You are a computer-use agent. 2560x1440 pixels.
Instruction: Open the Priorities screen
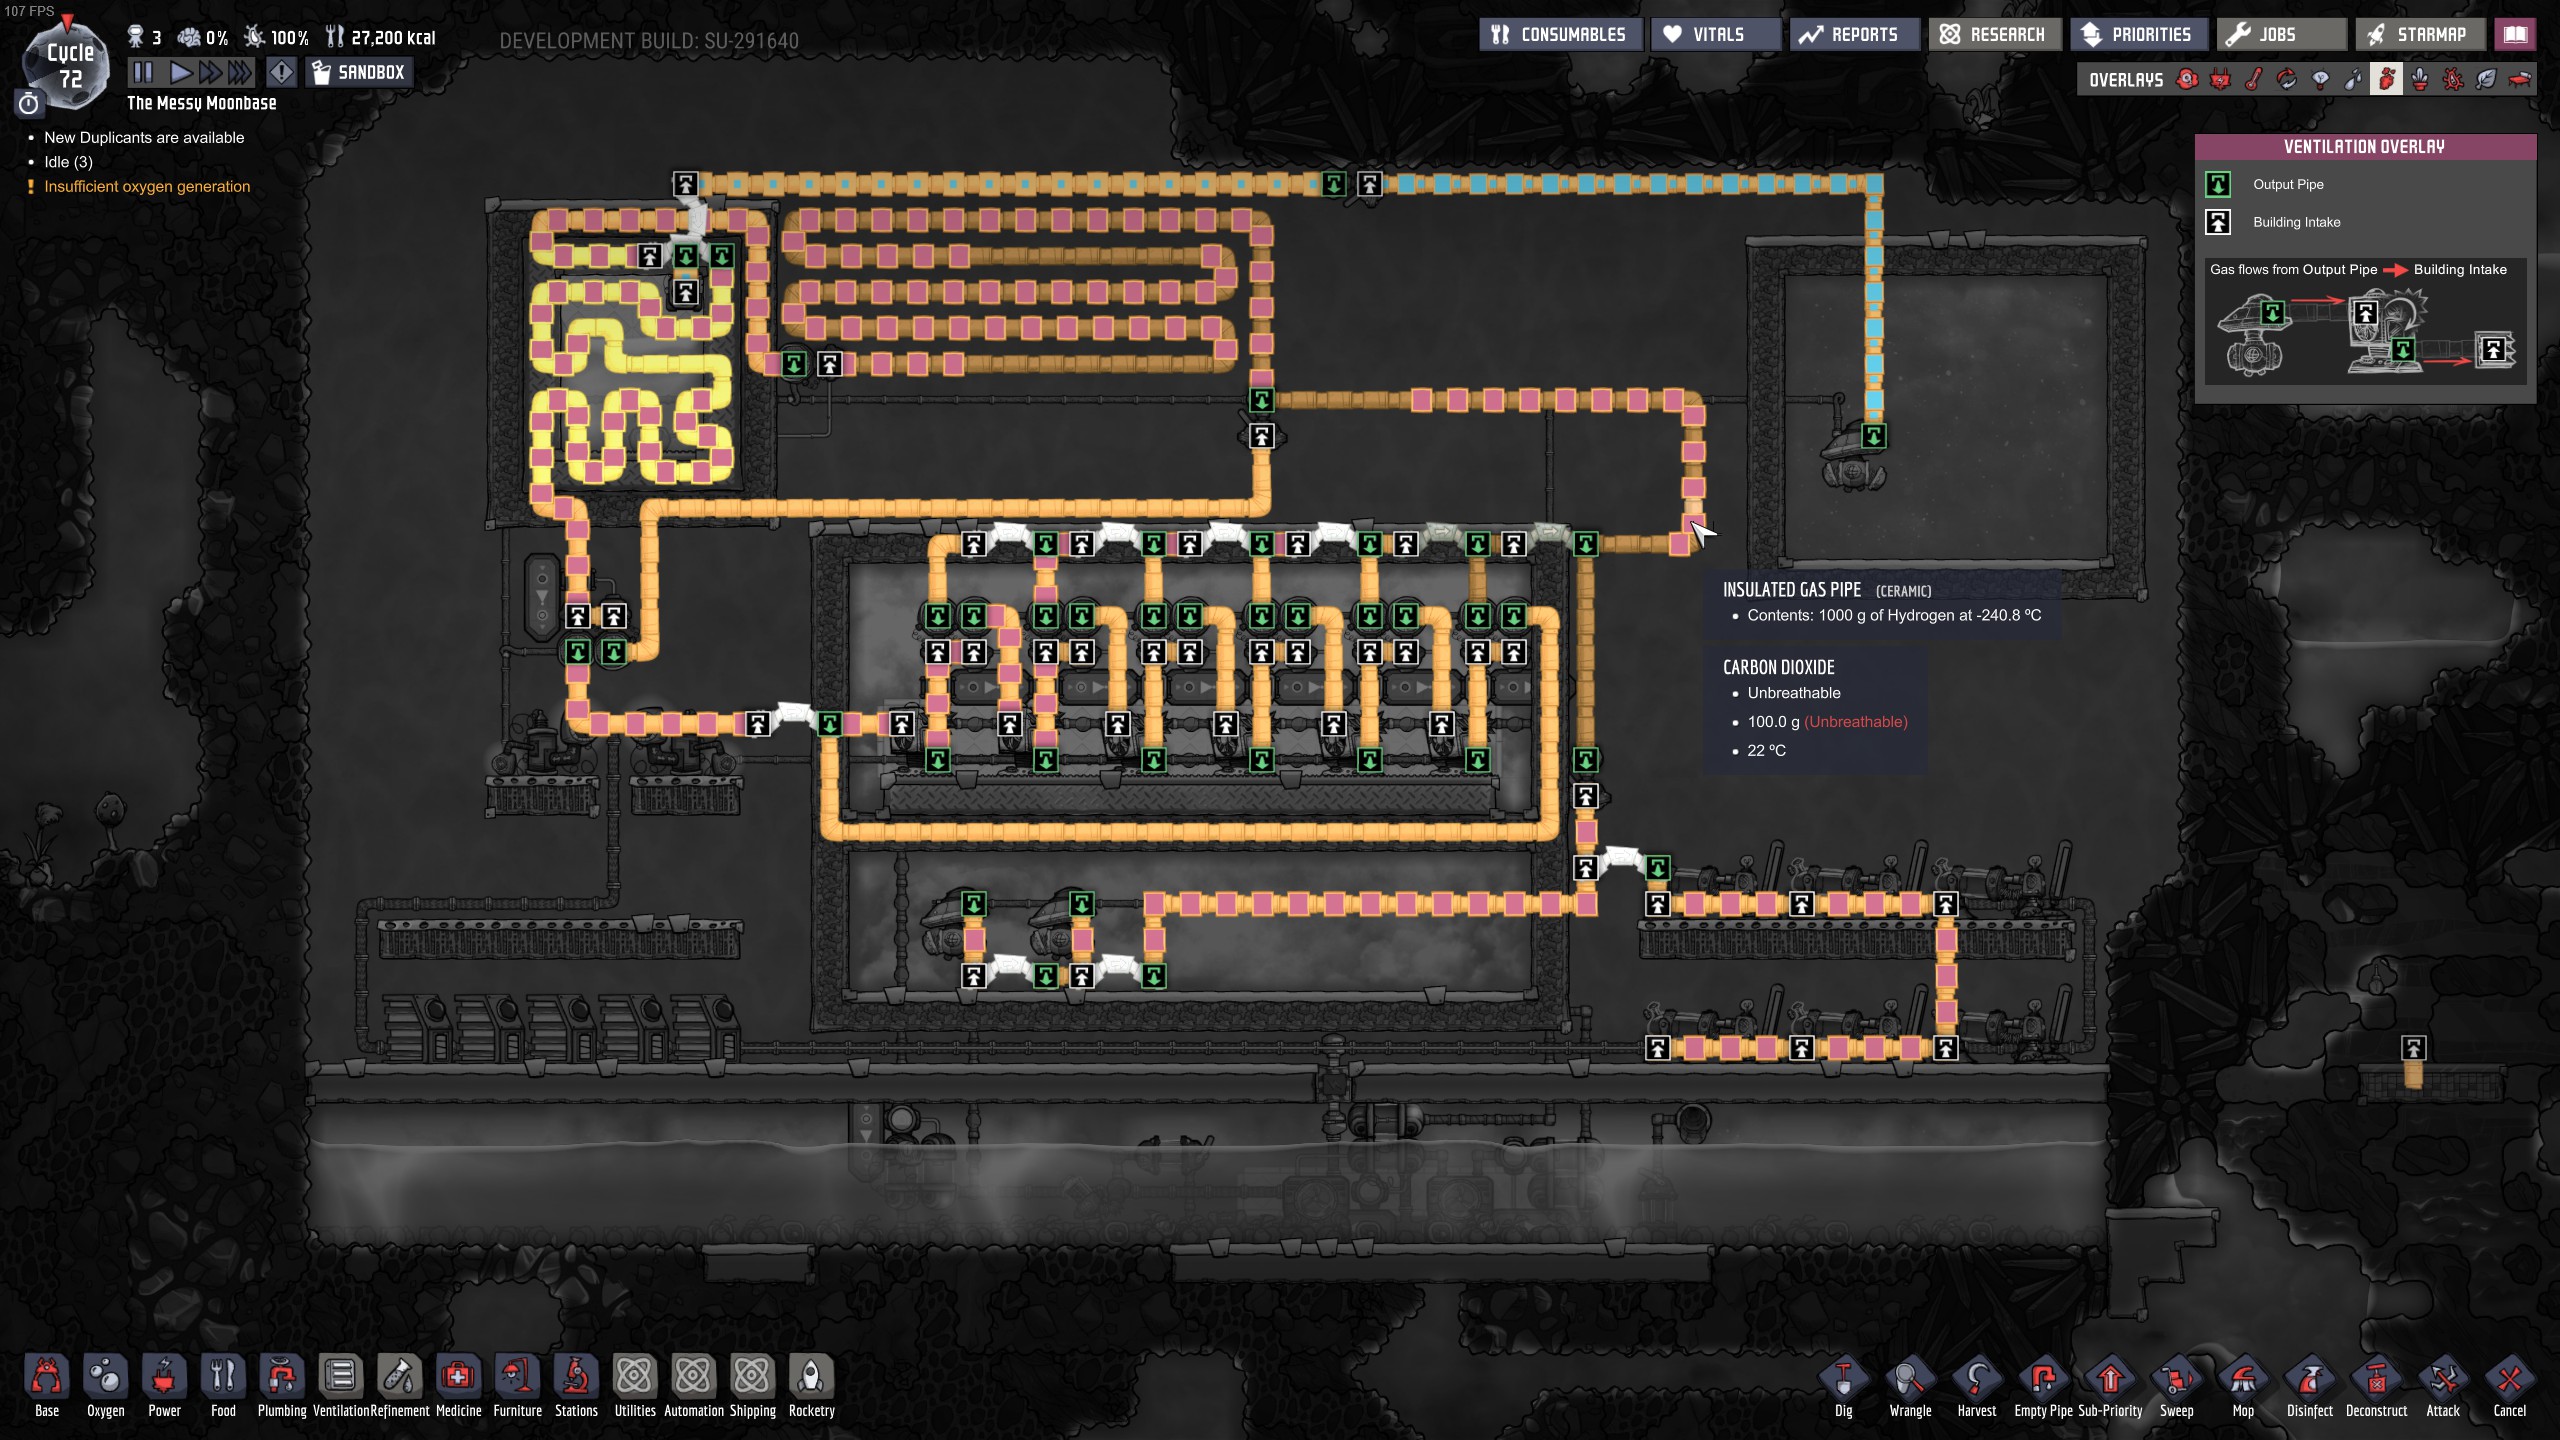coord(2137,35)
